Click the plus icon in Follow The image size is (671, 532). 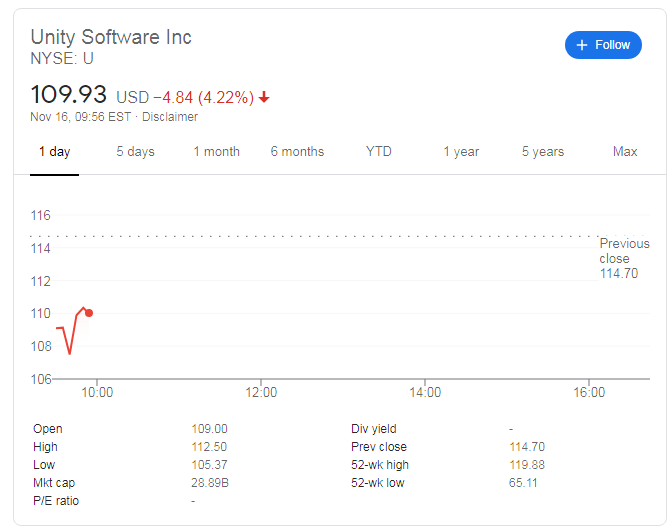click(x=582, y=45)
